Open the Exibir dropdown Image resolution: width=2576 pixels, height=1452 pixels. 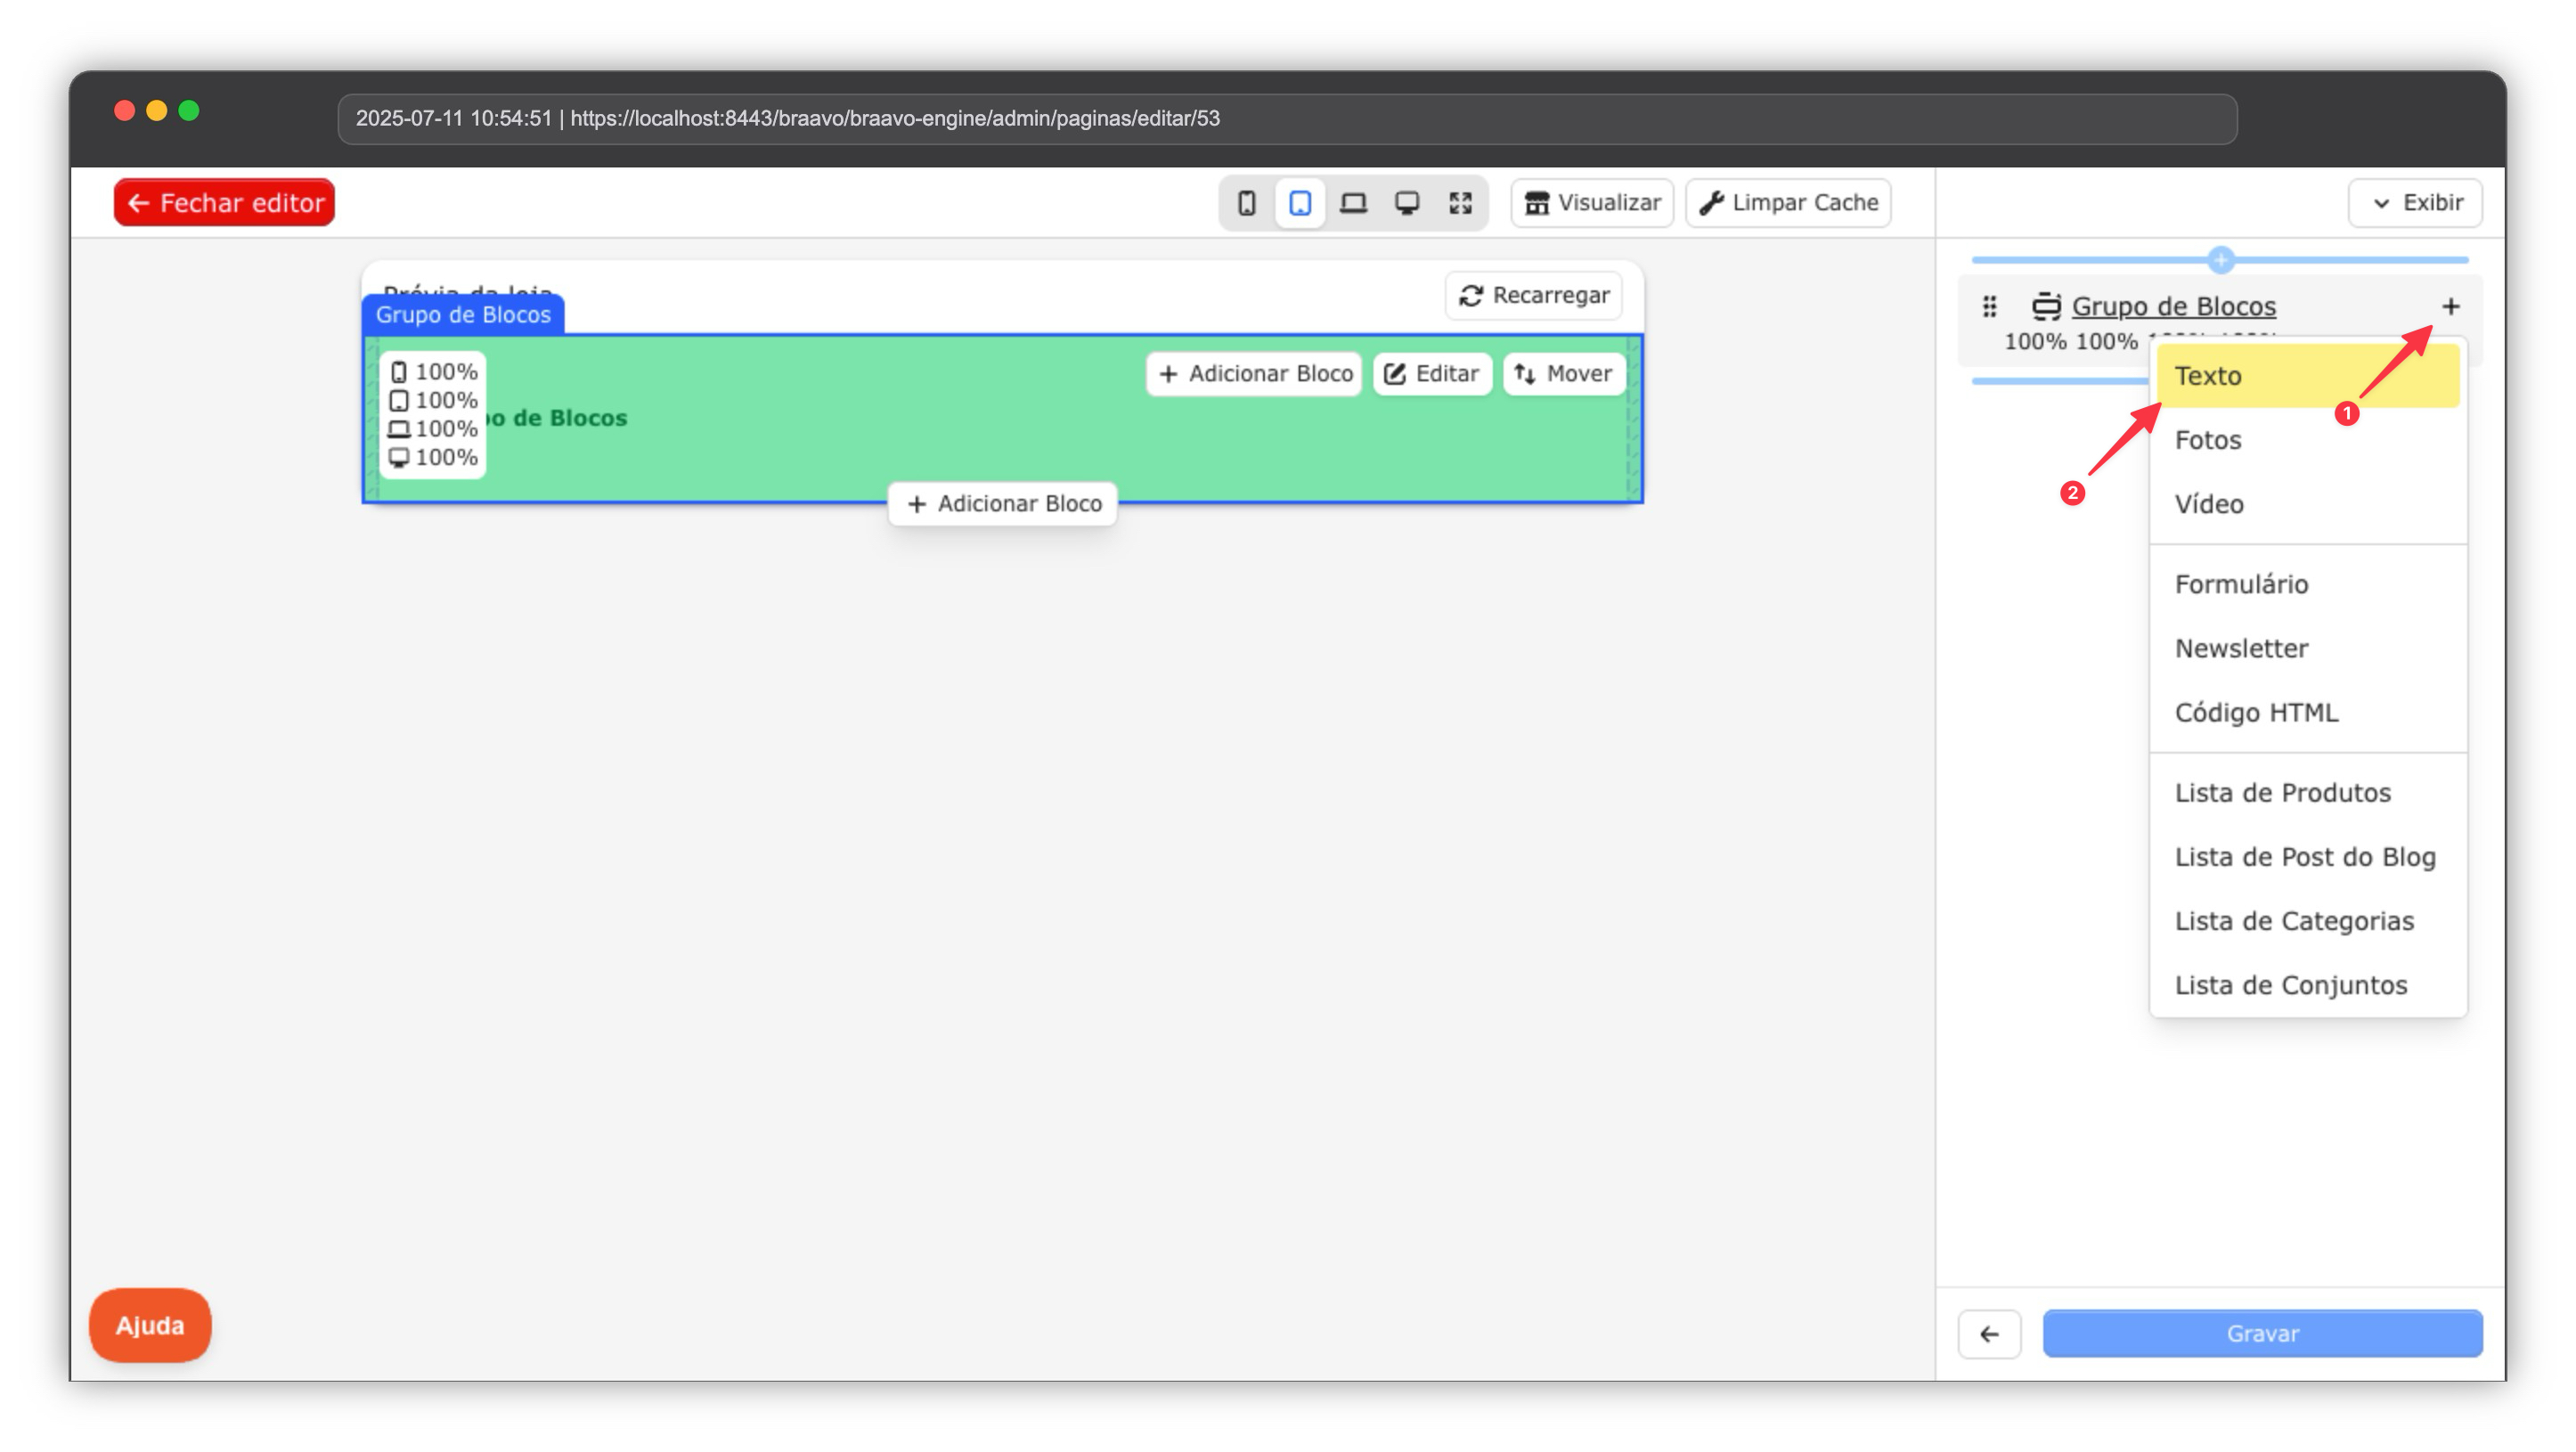click(x=2415, y=203)
